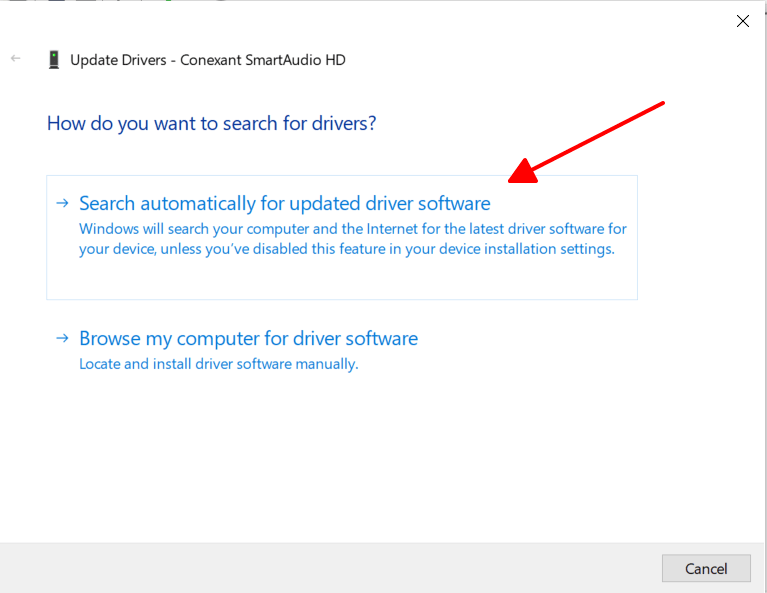This screenshot has height=593, width=767.
Task: Click the words 'Conexant SmartAudio HD' in title
Action: tap(263, 60)
